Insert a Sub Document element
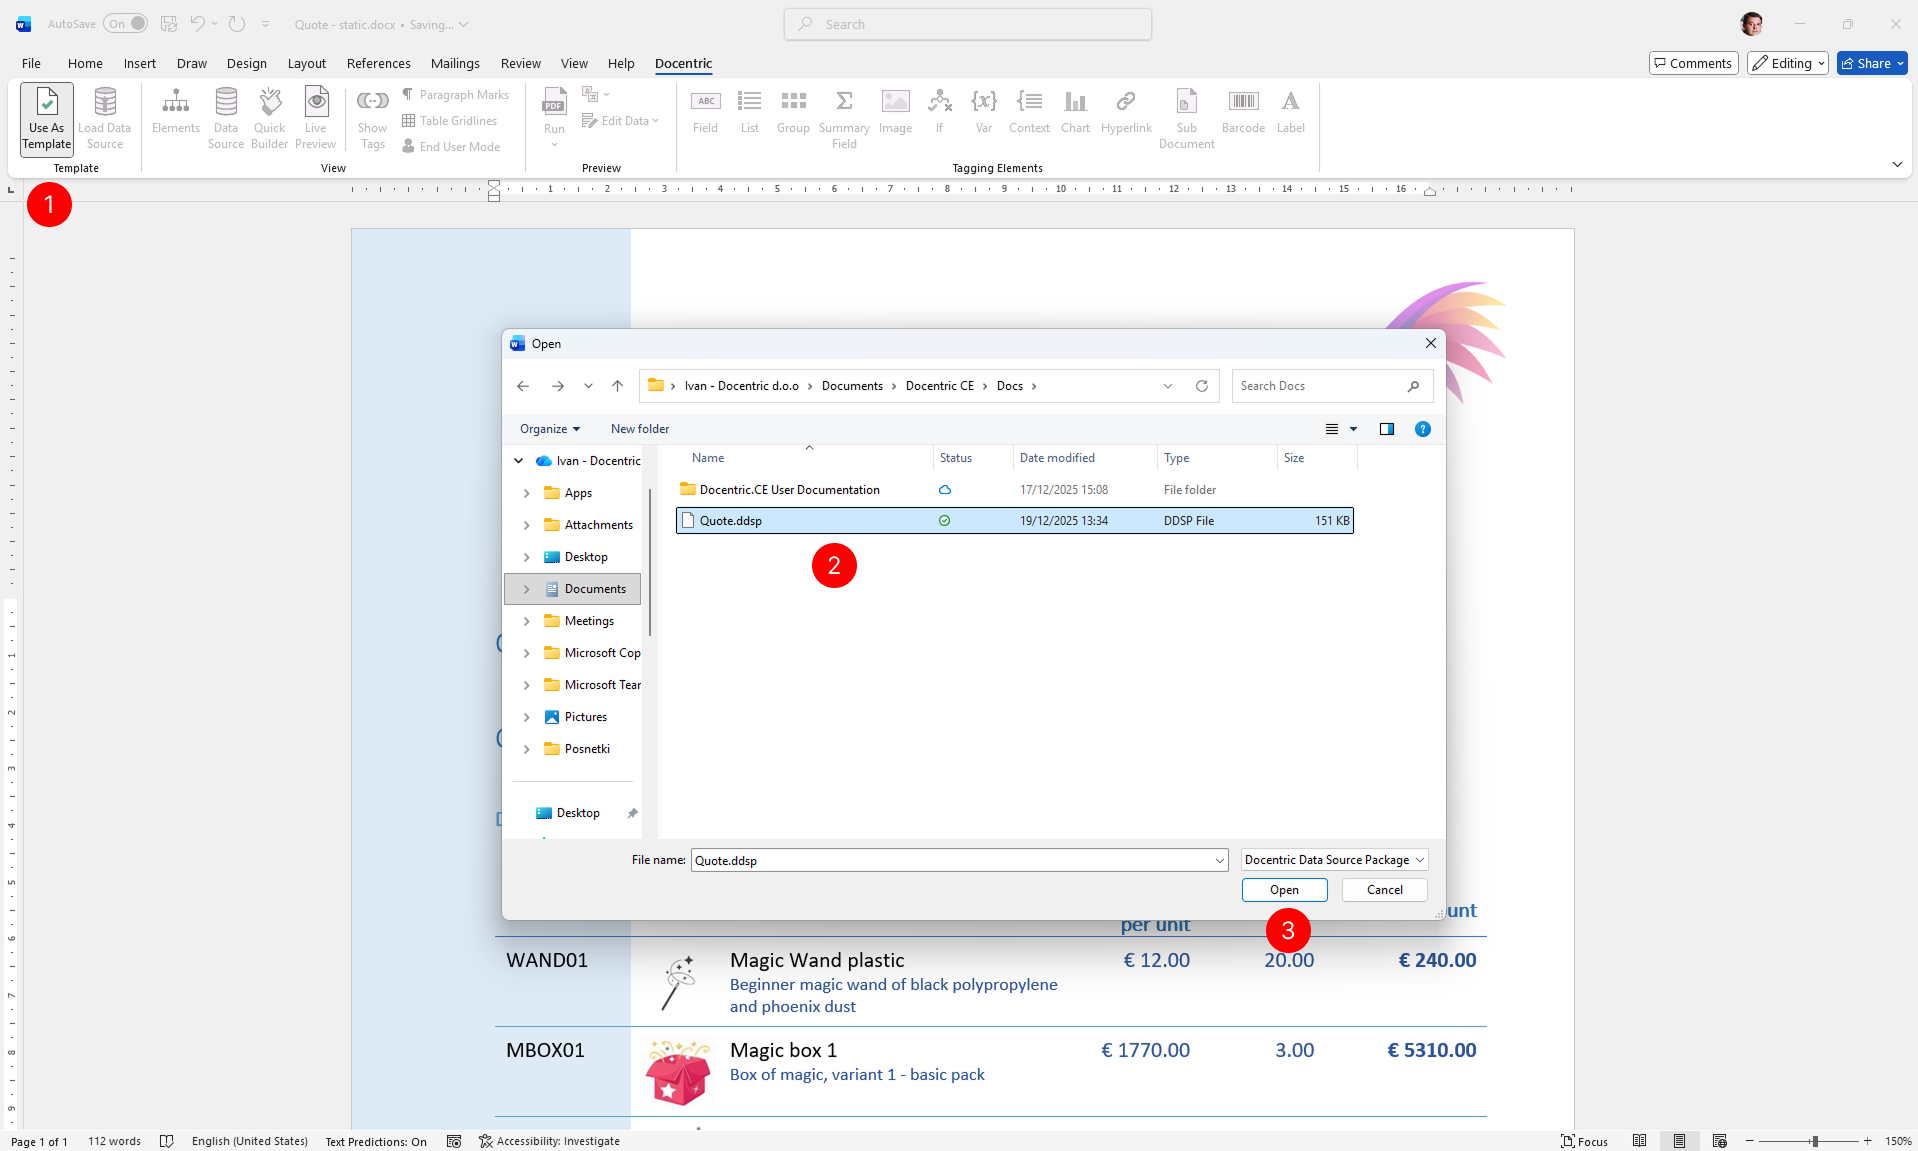The height and width of the screenshot is (1151, 1918). (x=1187, y=119)
